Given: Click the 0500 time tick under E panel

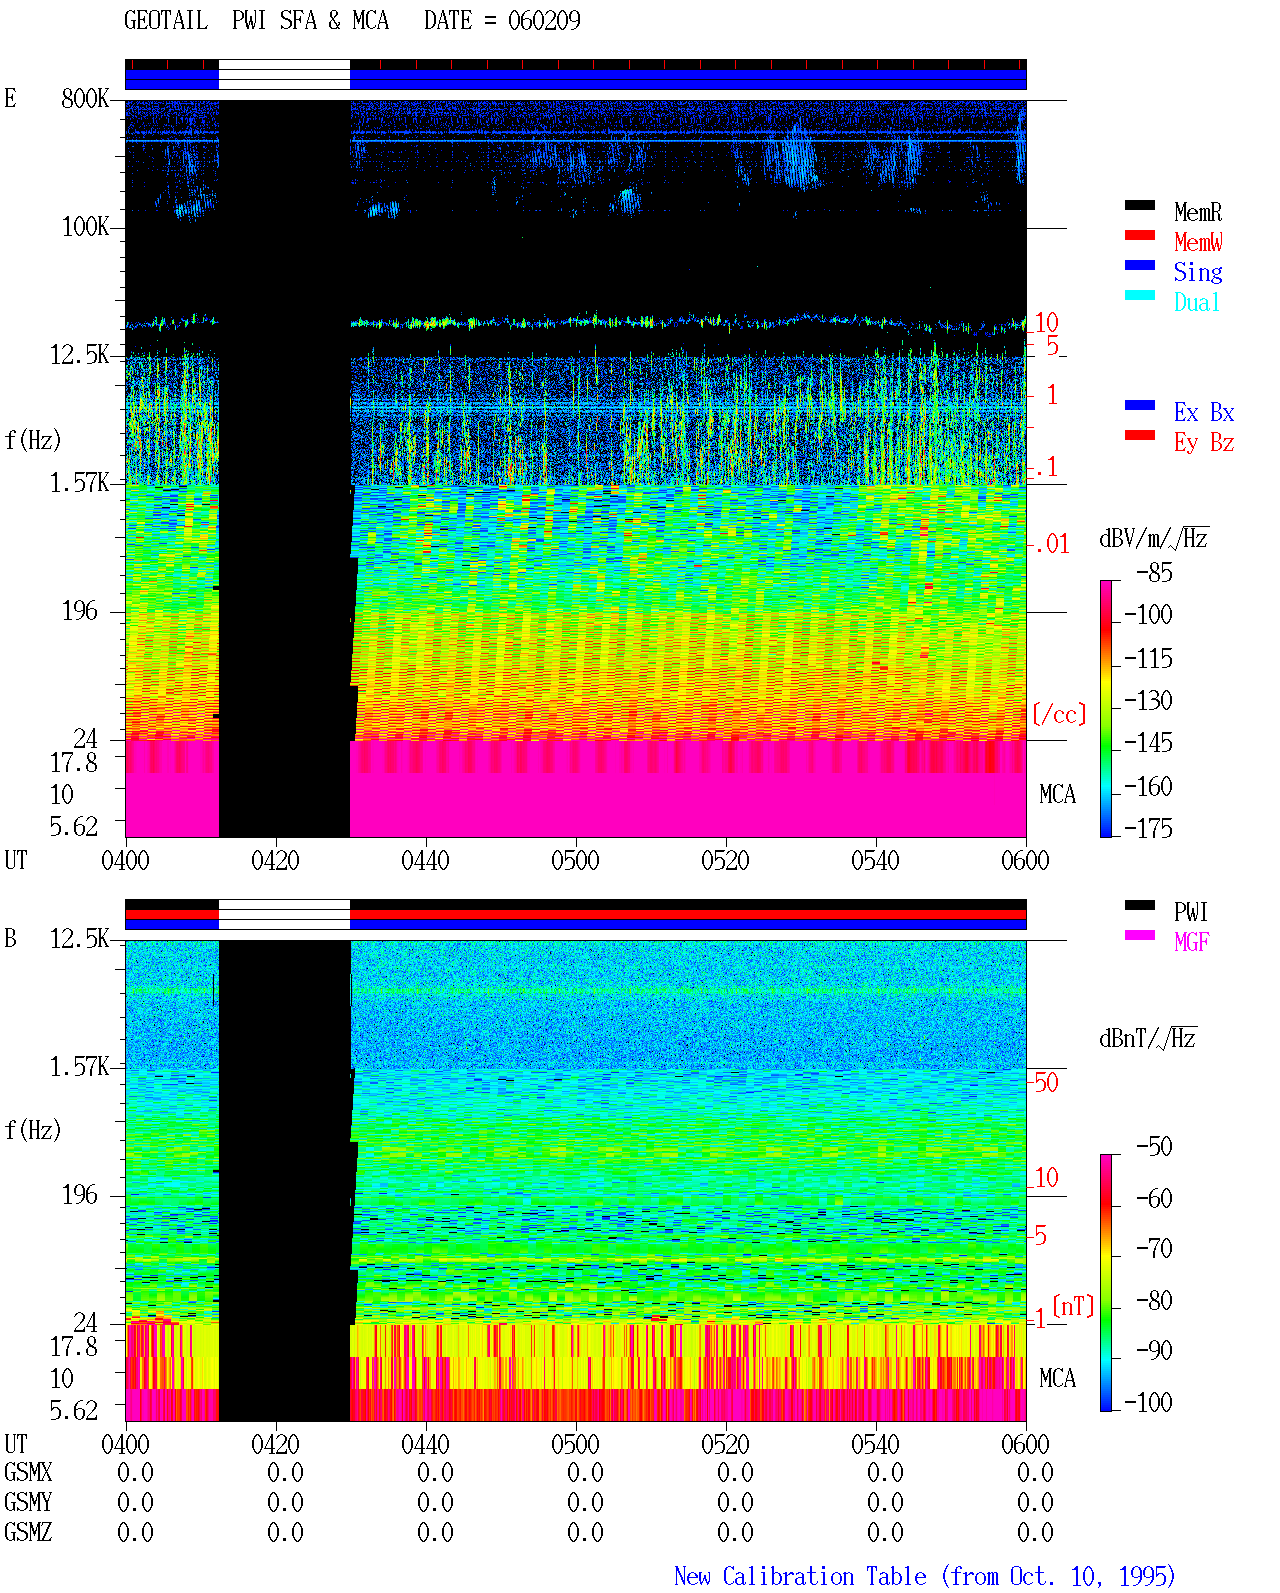Looking at the screenshot, I should click(x=575, y=860).
